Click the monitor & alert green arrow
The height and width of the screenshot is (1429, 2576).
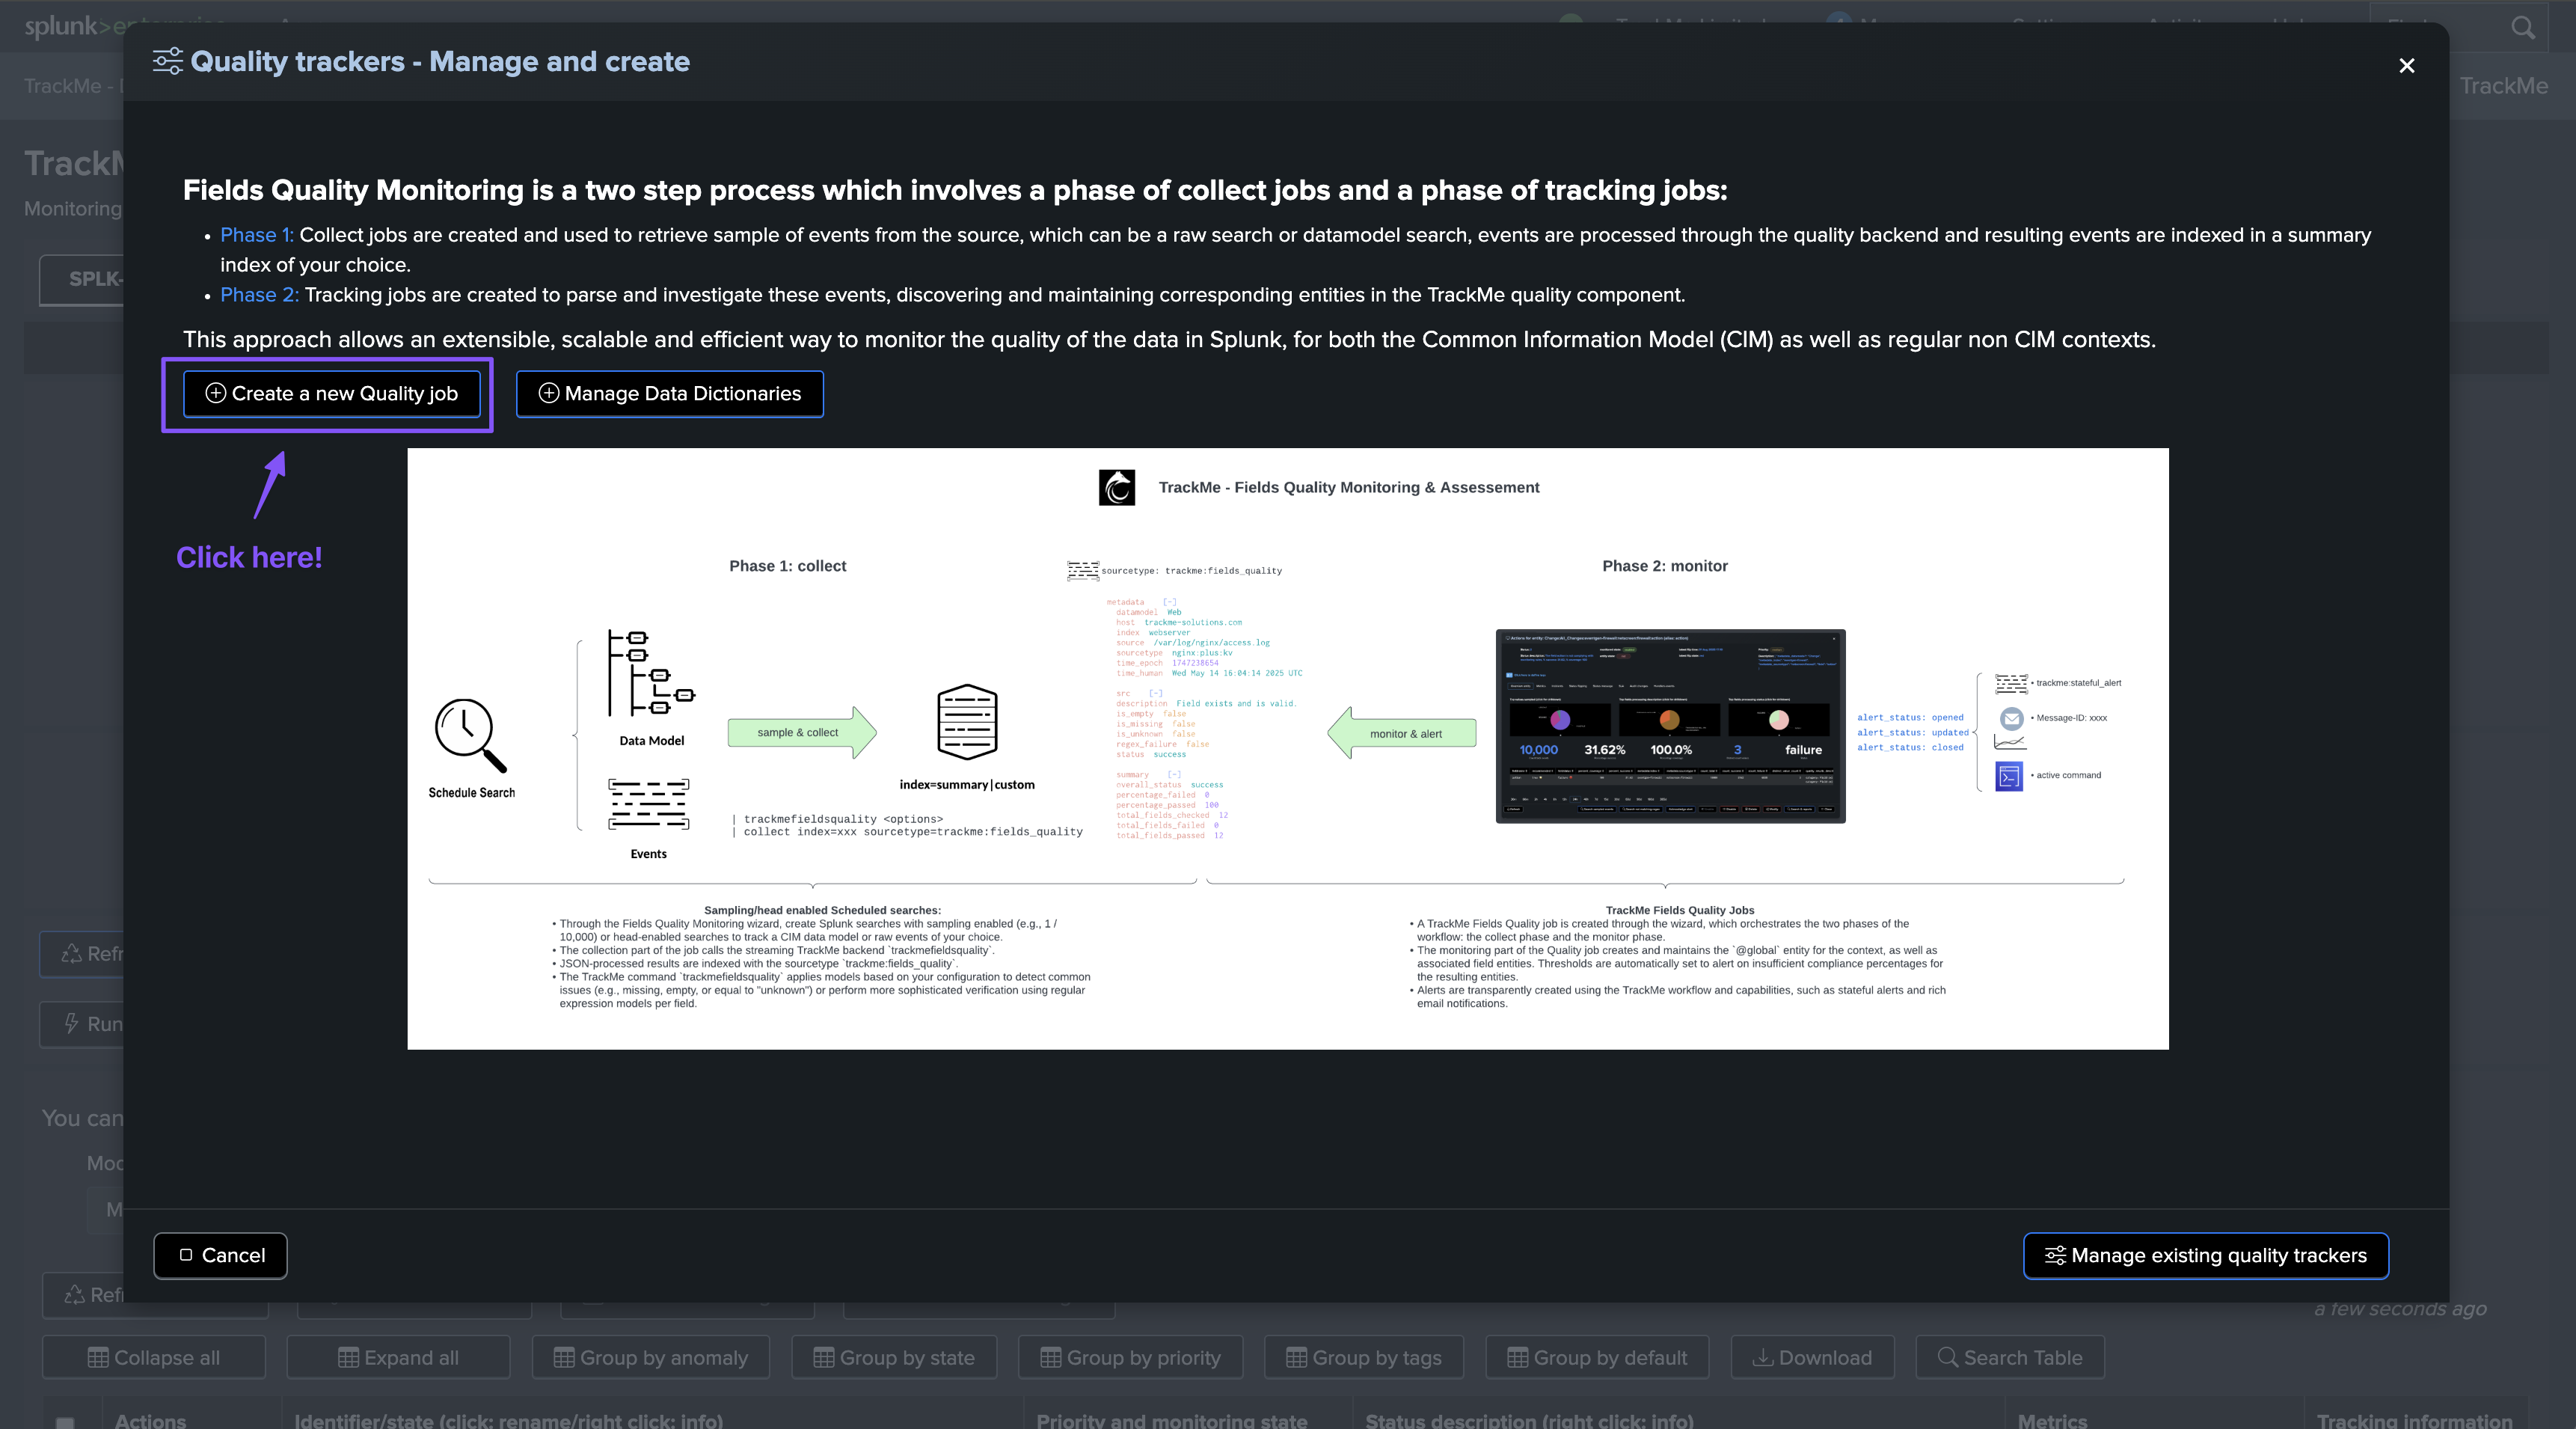1401,733
